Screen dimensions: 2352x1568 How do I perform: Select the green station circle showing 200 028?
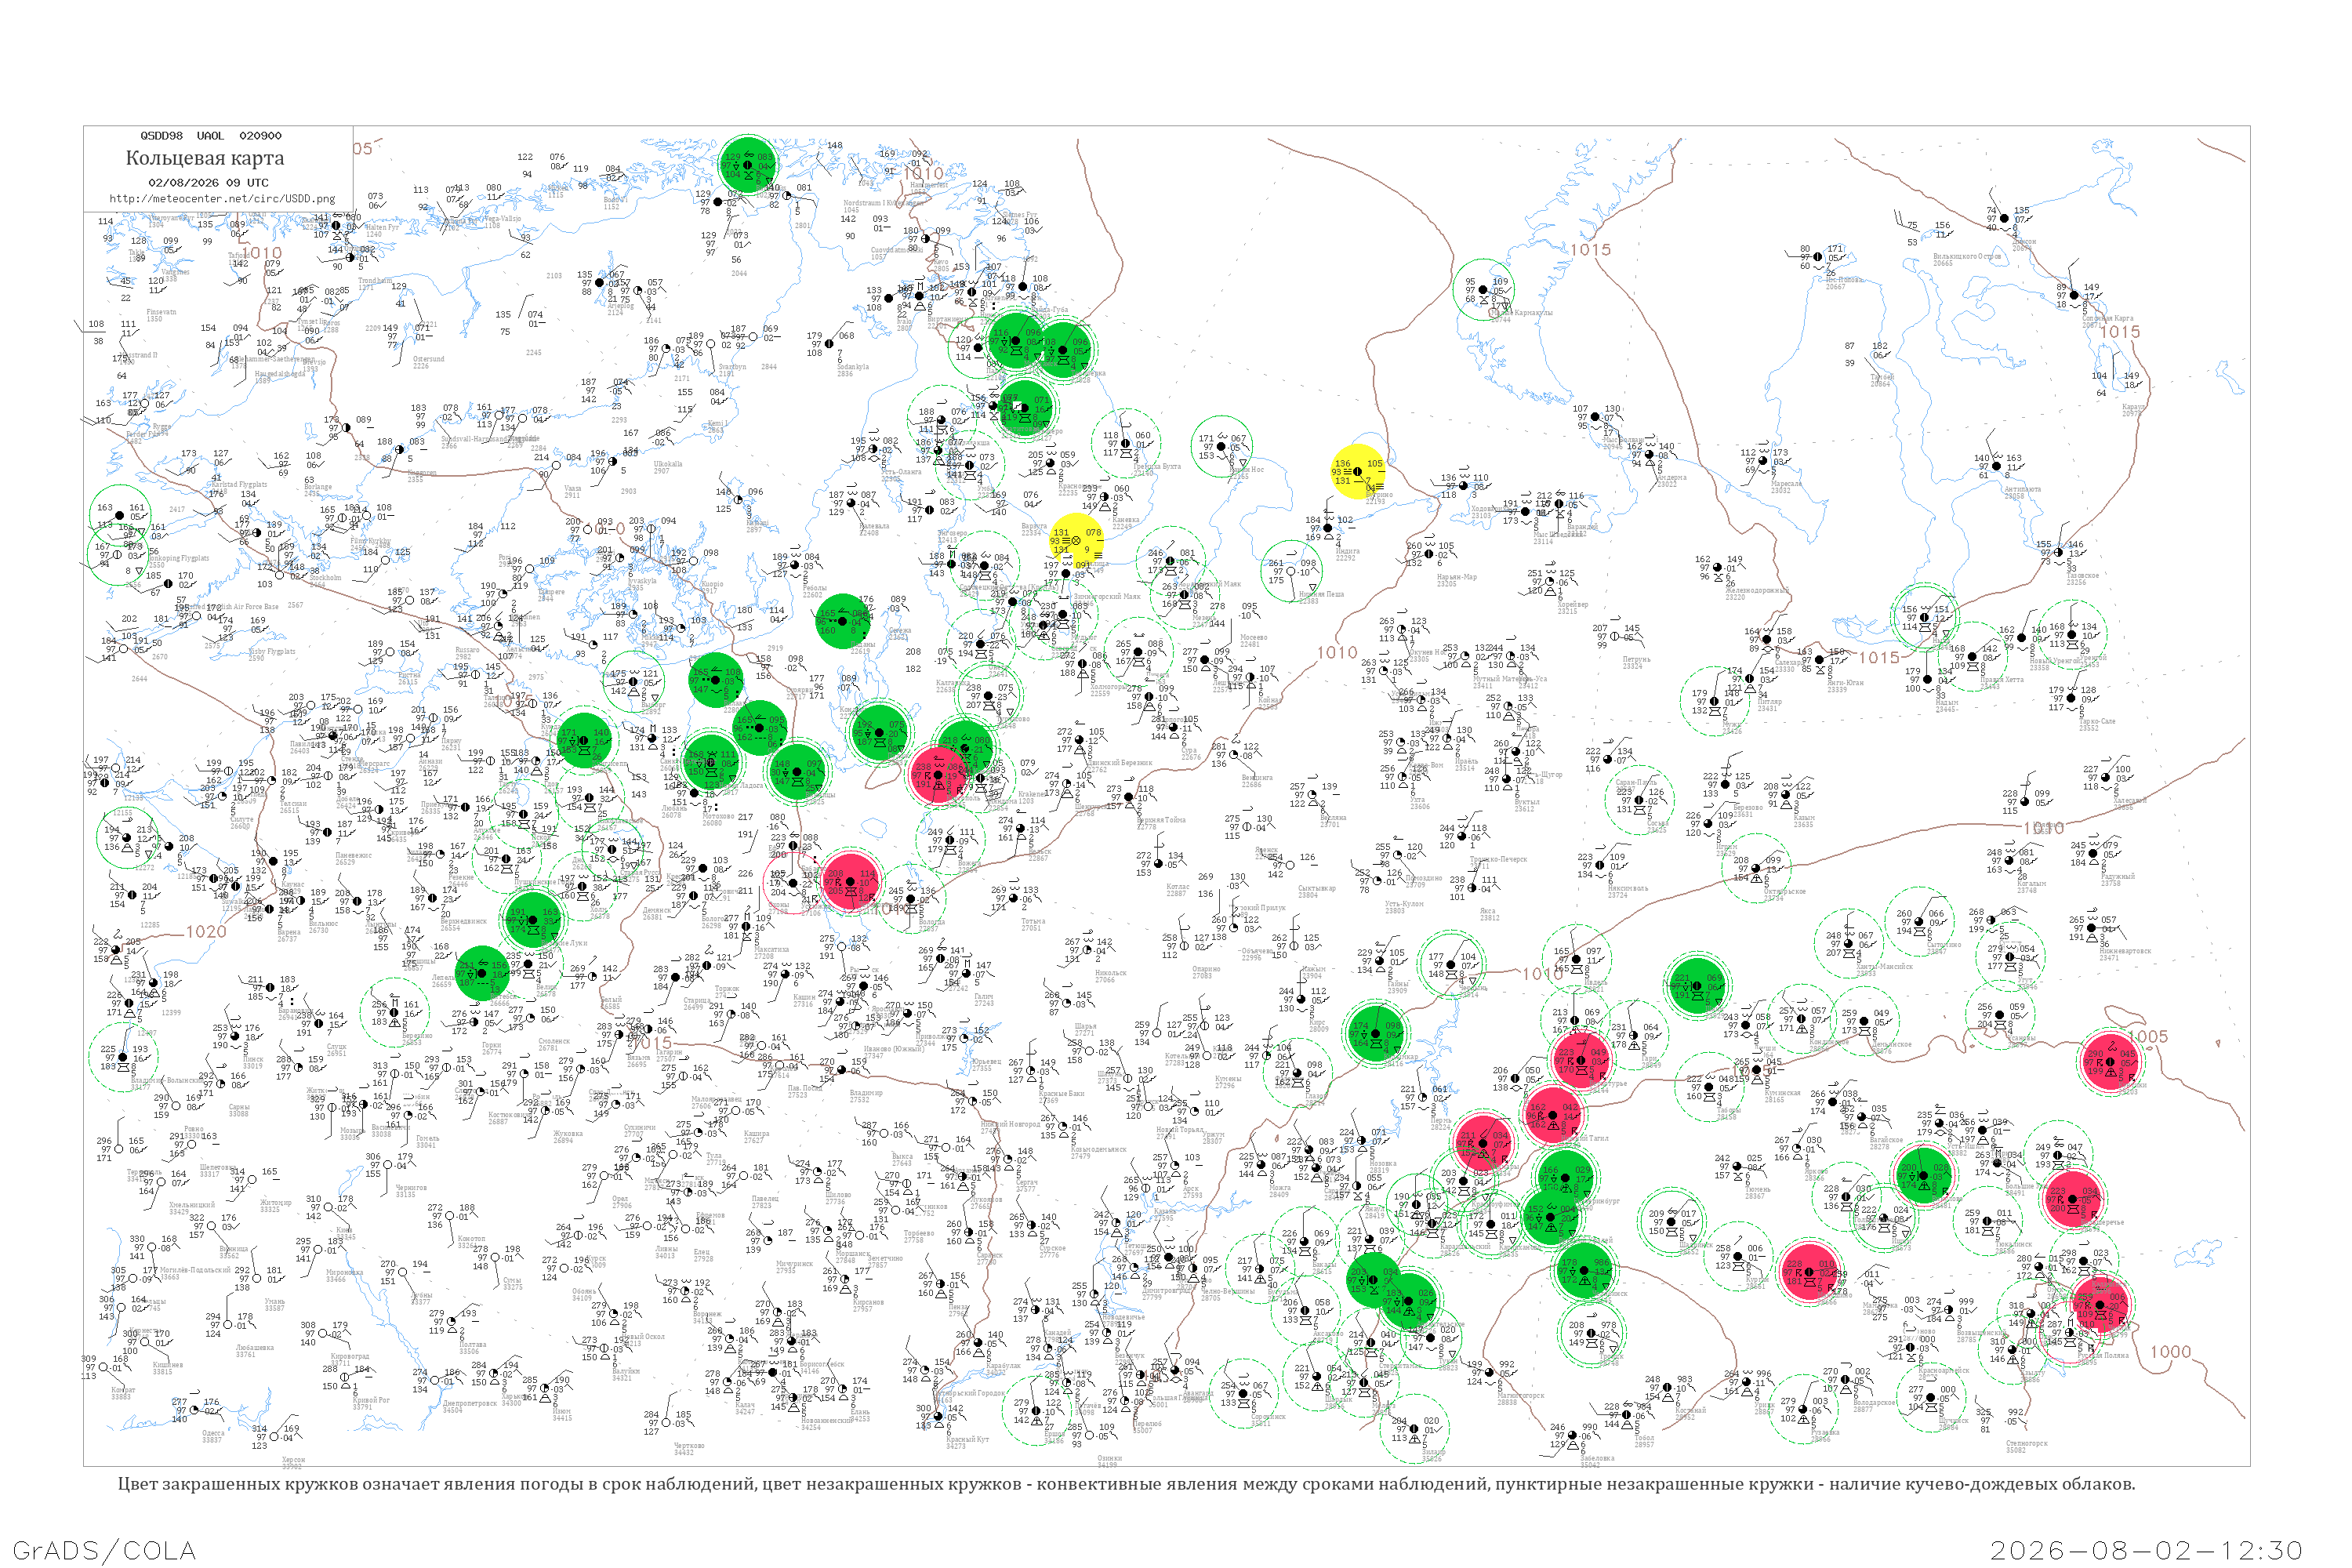(1923, 1176)
